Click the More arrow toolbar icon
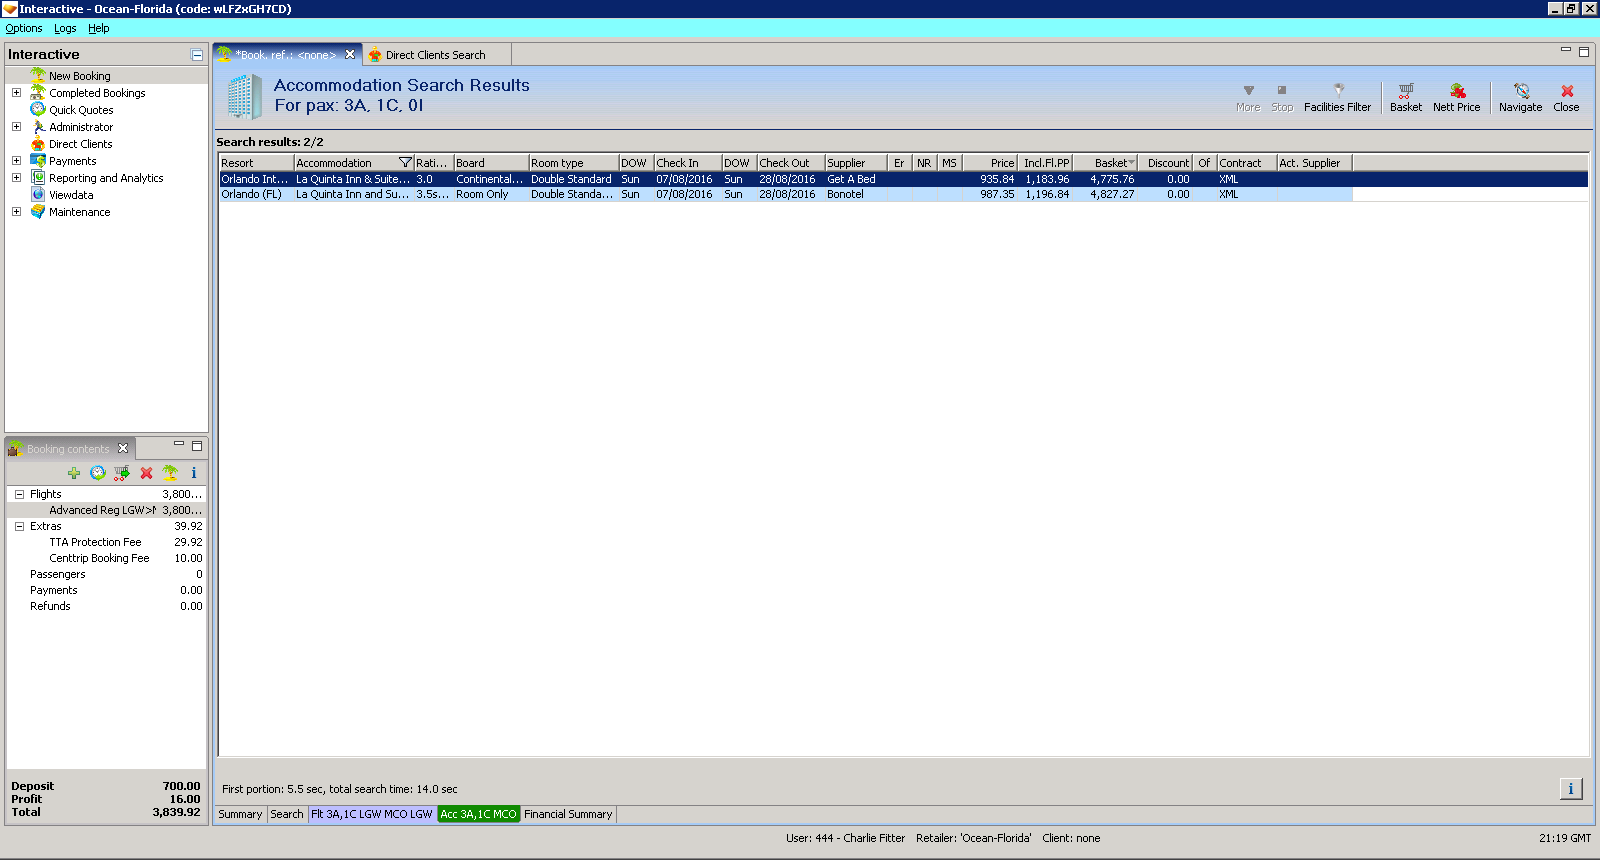Image resolution: width=1600 pixels, height=860 pixels. (x=1248, y=97)
